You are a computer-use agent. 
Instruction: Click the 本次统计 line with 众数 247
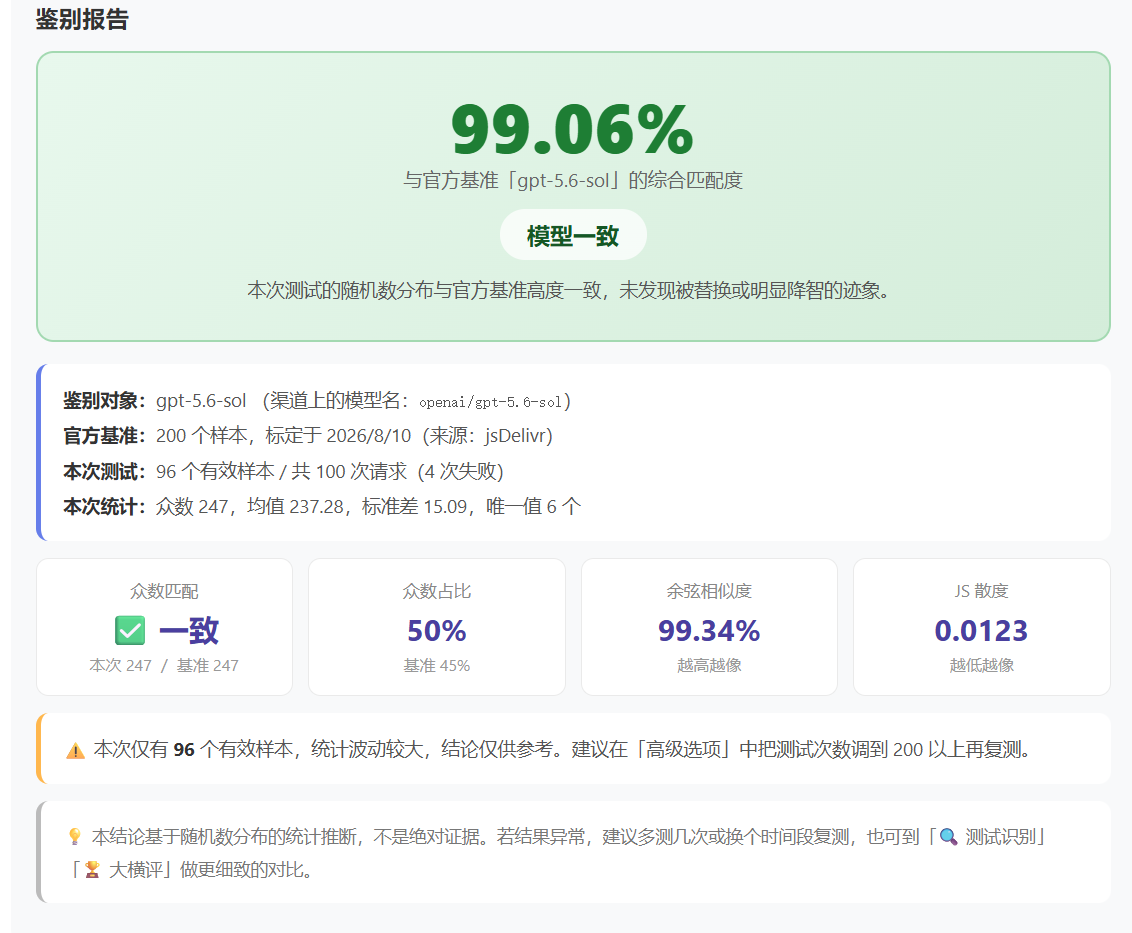(x=322, y=506)
